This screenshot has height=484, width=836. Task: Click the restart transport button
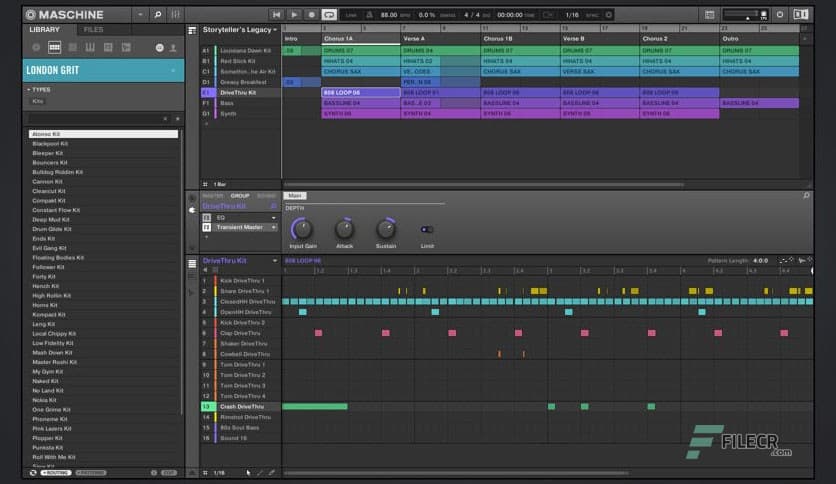(276, 15)
